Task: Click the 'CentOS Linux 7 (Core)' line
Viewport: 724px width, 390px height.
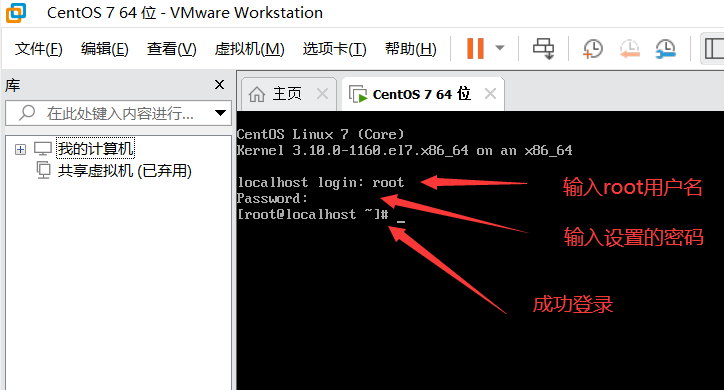Action: [x=320, y=134]
